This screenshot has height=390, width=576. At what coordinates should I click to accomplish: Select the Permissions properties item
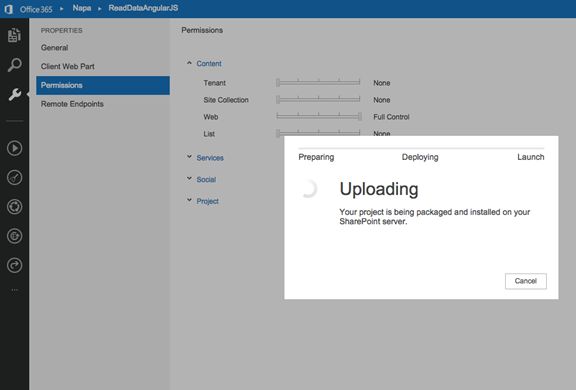(x=103, y=85)
